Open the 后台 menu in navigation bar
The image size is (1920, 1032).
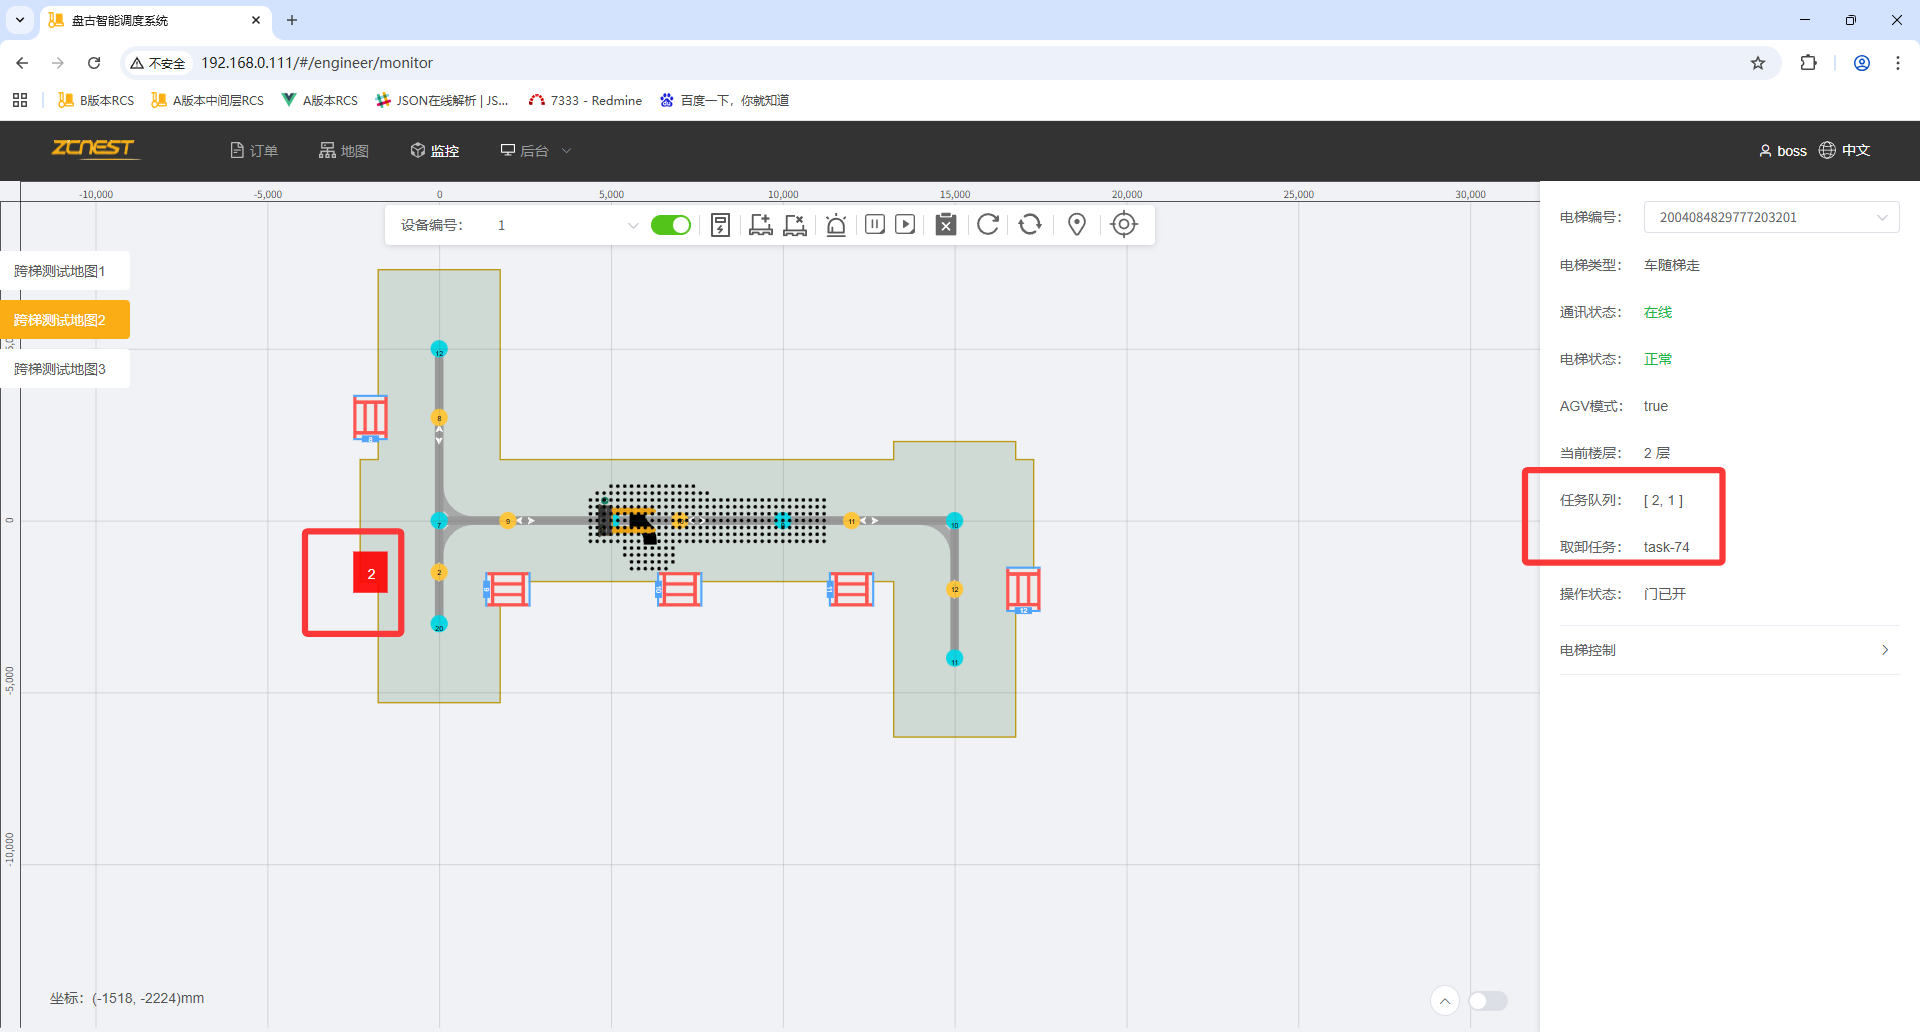[x=535, y=151]
